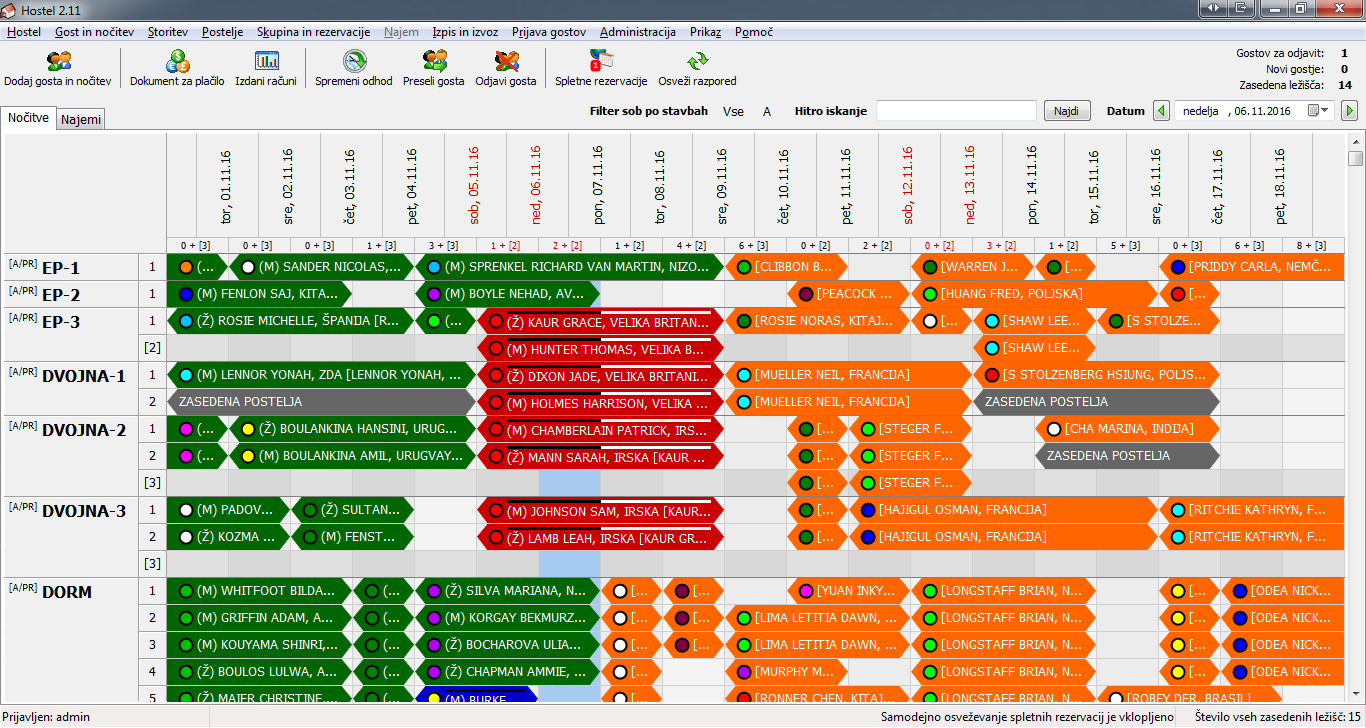Image resolution: width=1366 pixels, height=728 pixels.
Task: Open the date picker calendar dropdown
Action: coord(1325,111)
